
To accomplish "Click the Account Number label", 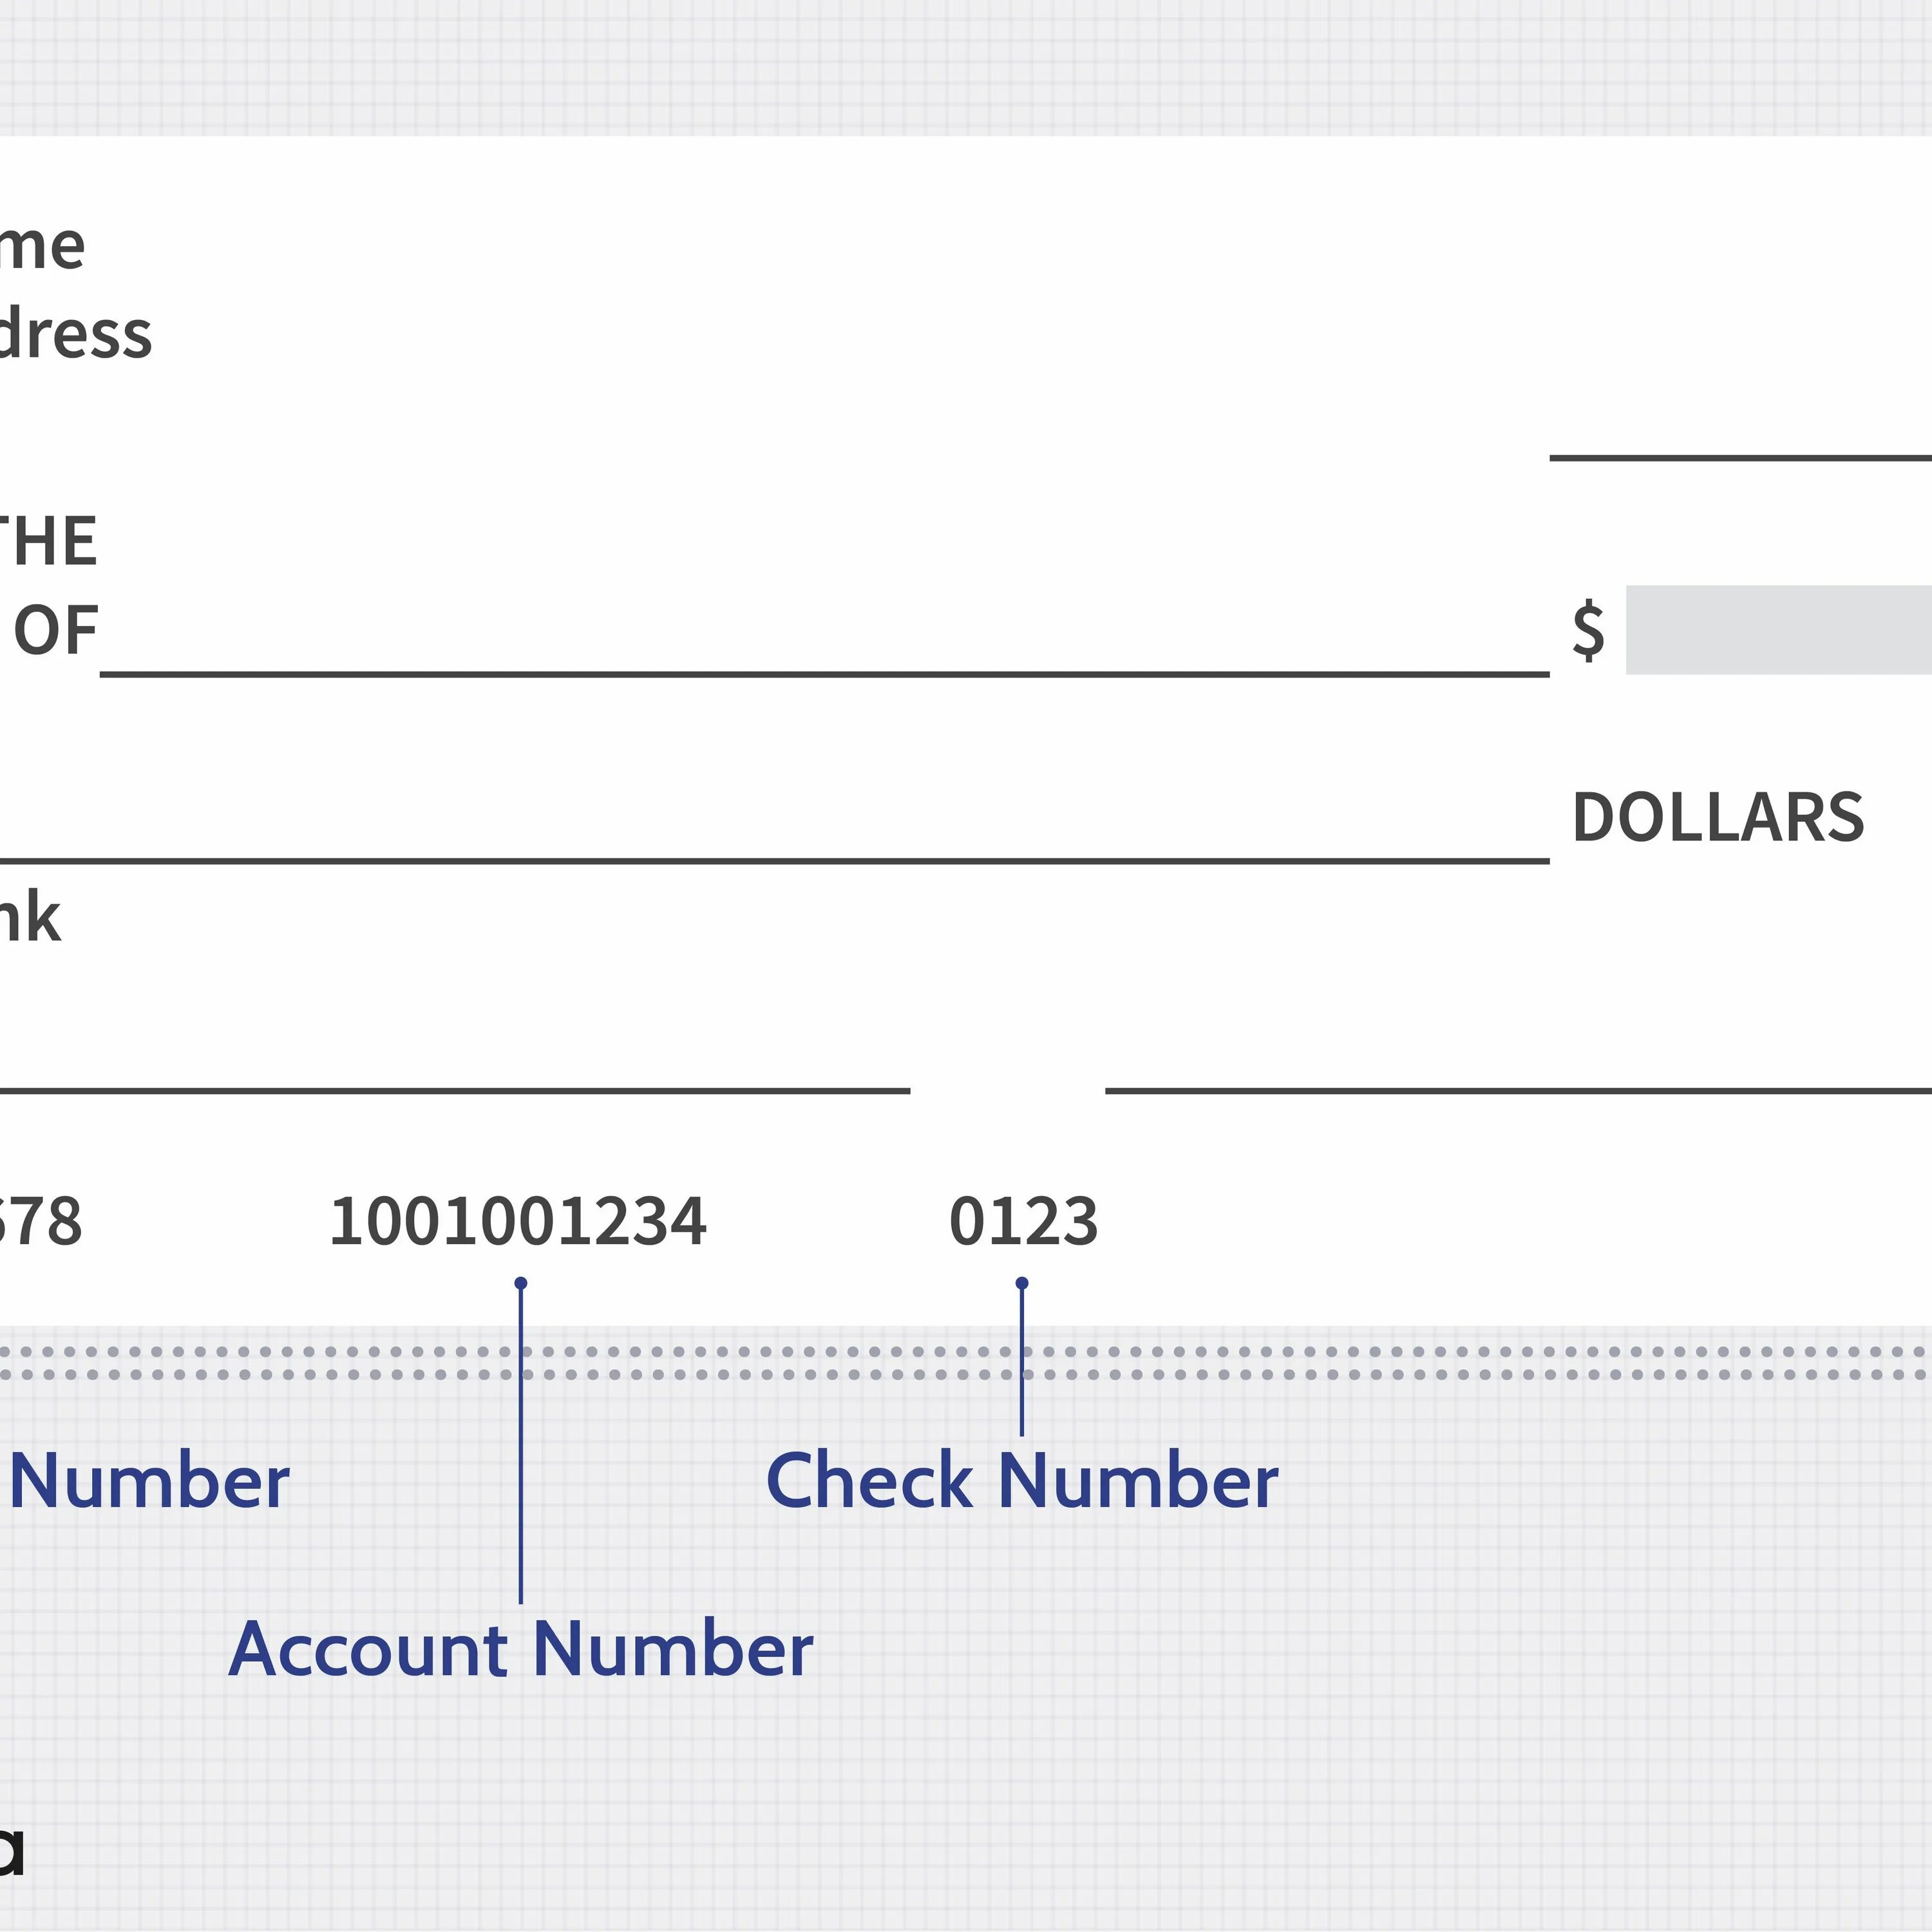I will [520, 1650].
